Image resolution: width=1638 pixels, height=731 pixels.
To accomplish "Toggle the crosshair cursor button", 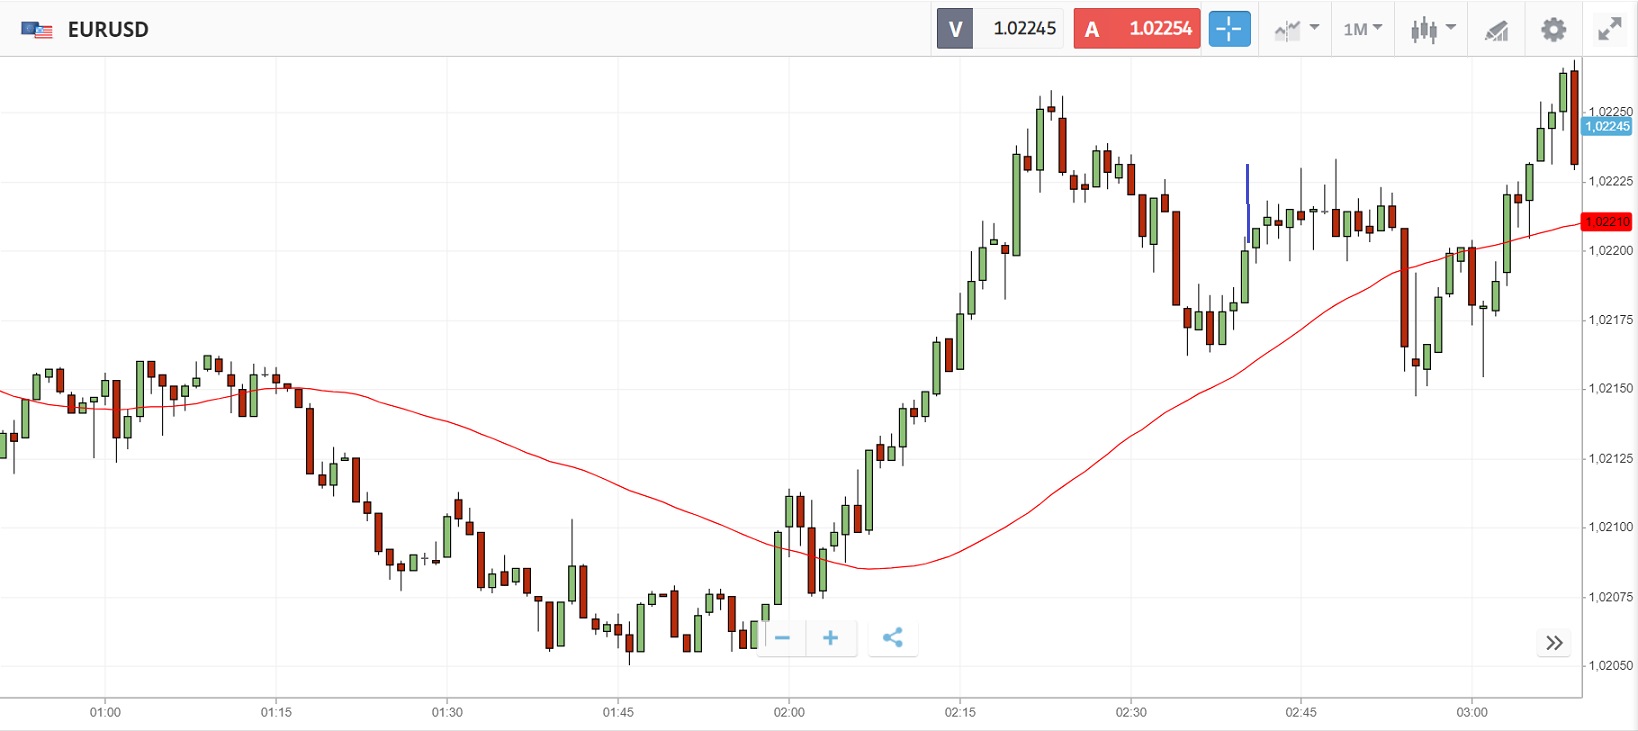I will point(1229,29).
